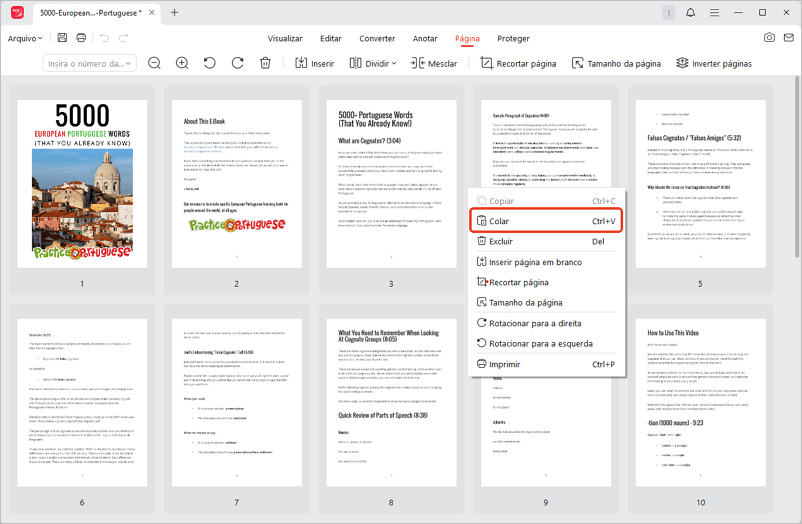Switch to the Proteger tab
The height and width of the screenshot is (524, 802).
(513, 38)
